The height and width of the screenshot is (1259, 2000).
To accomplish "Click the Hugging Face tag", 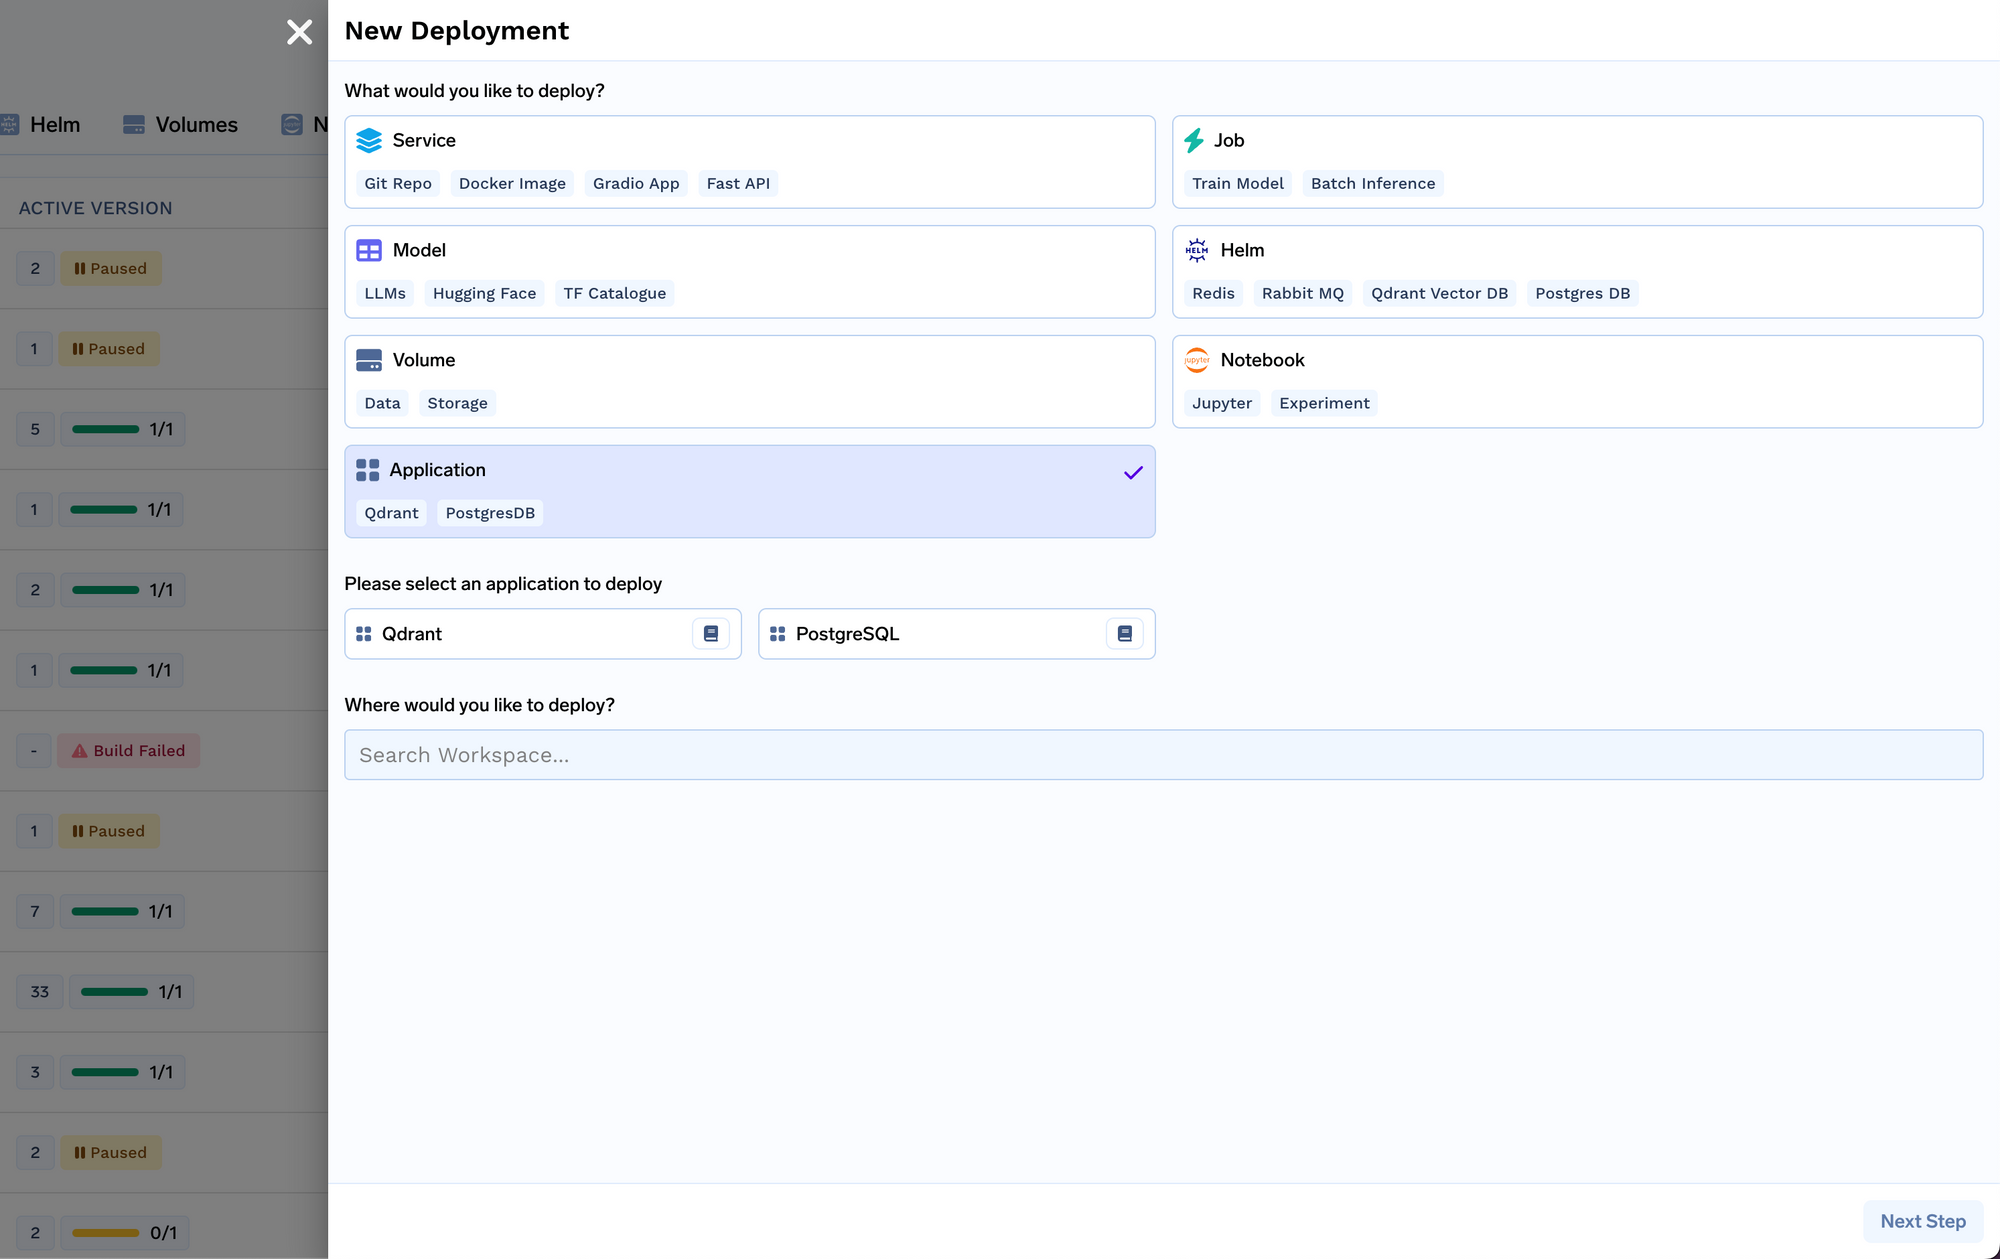I will pyautogui.click(x=484, y=294).
